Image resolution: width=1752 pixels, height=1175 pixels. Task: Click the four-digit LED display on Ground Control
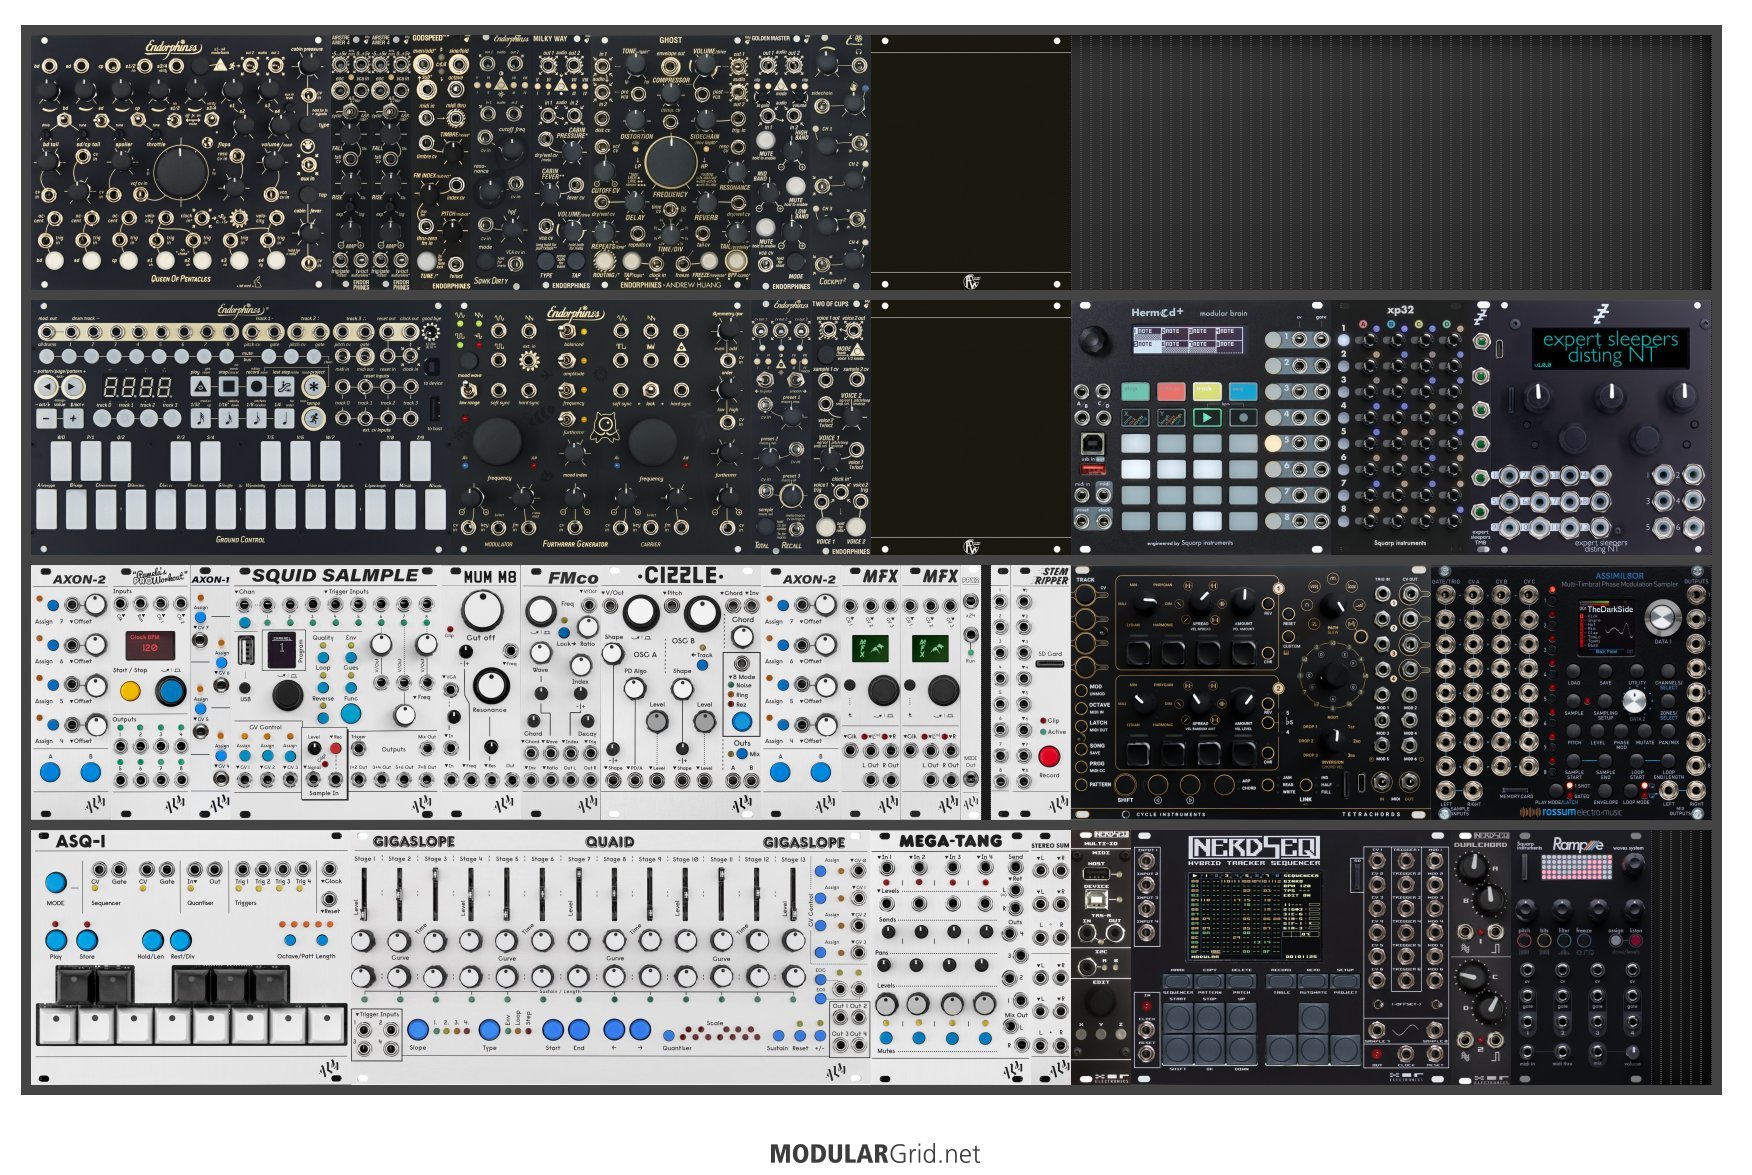(138, 386)
